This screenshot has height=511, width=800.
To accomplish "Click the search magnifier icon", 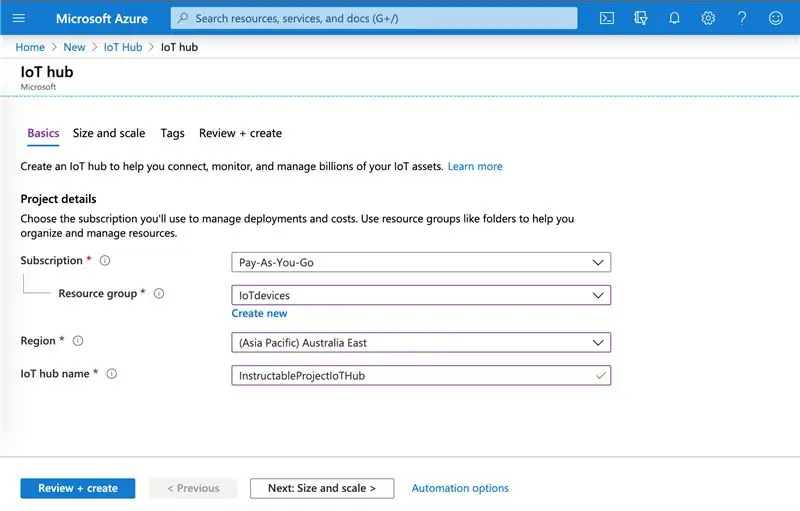I will (x=183, y=18).
